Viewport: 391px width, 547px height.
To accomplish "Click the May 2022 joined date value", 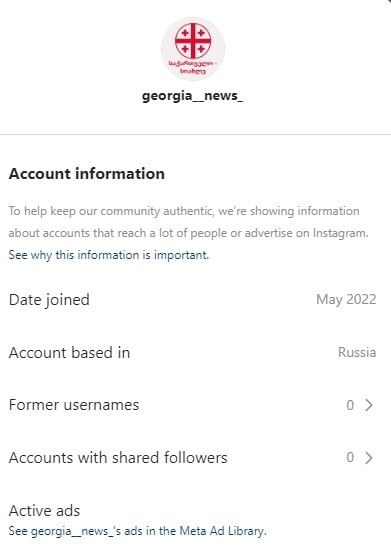I will pos(346,300).
